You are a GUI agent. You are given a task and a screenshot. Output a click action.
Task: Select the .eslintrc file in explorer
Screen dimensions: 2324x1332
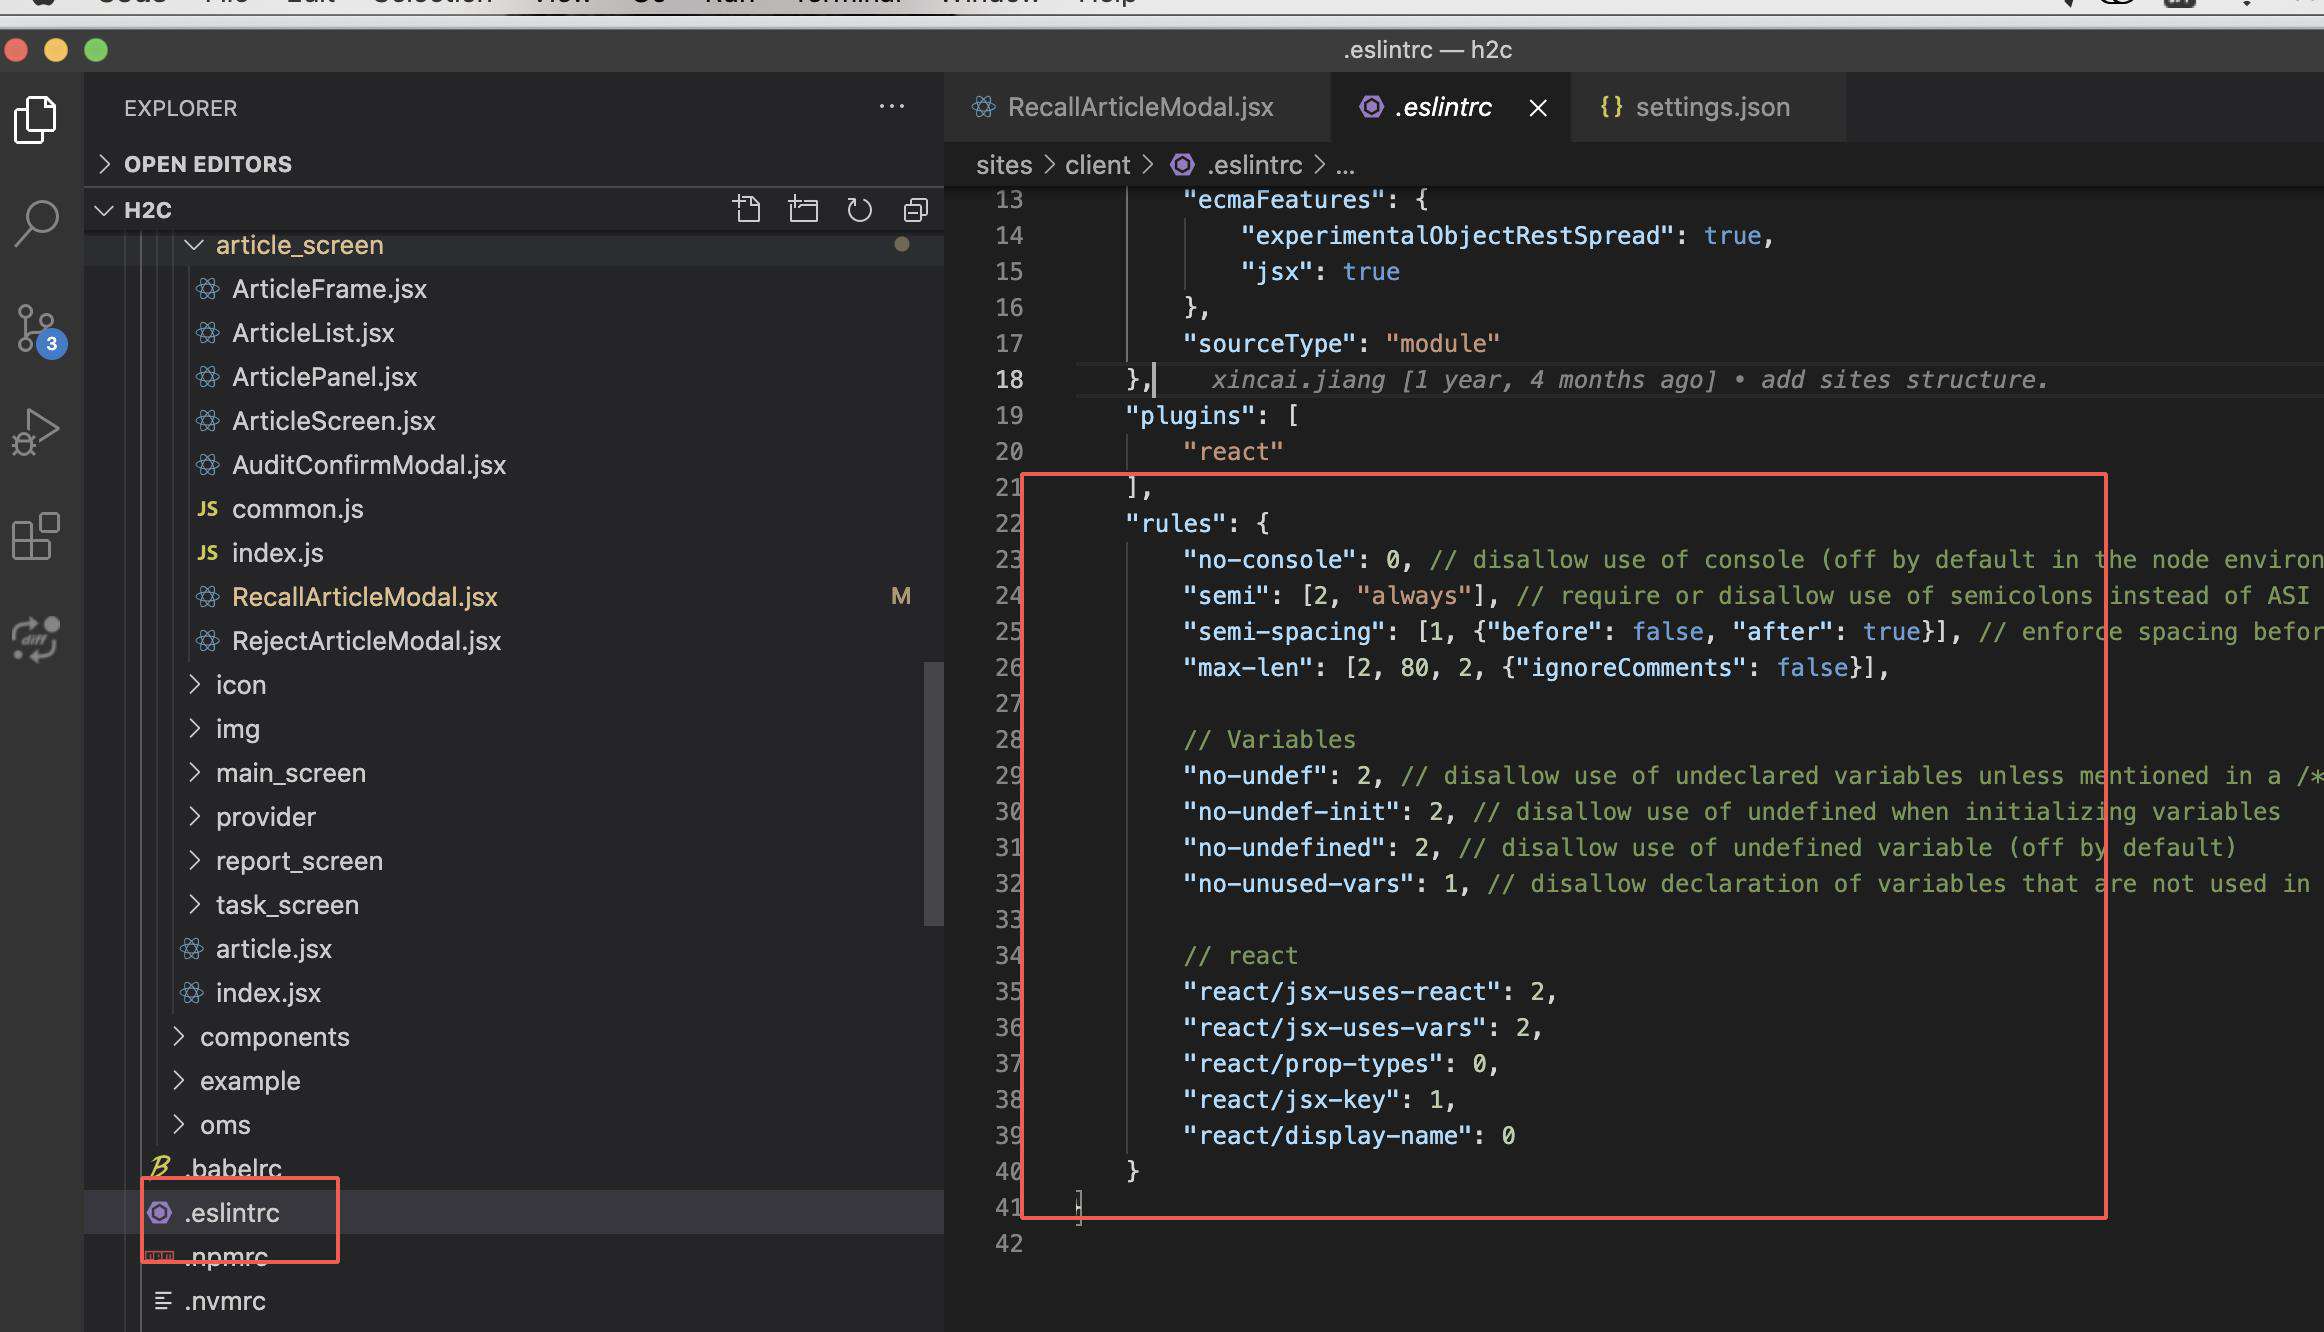231,1213
